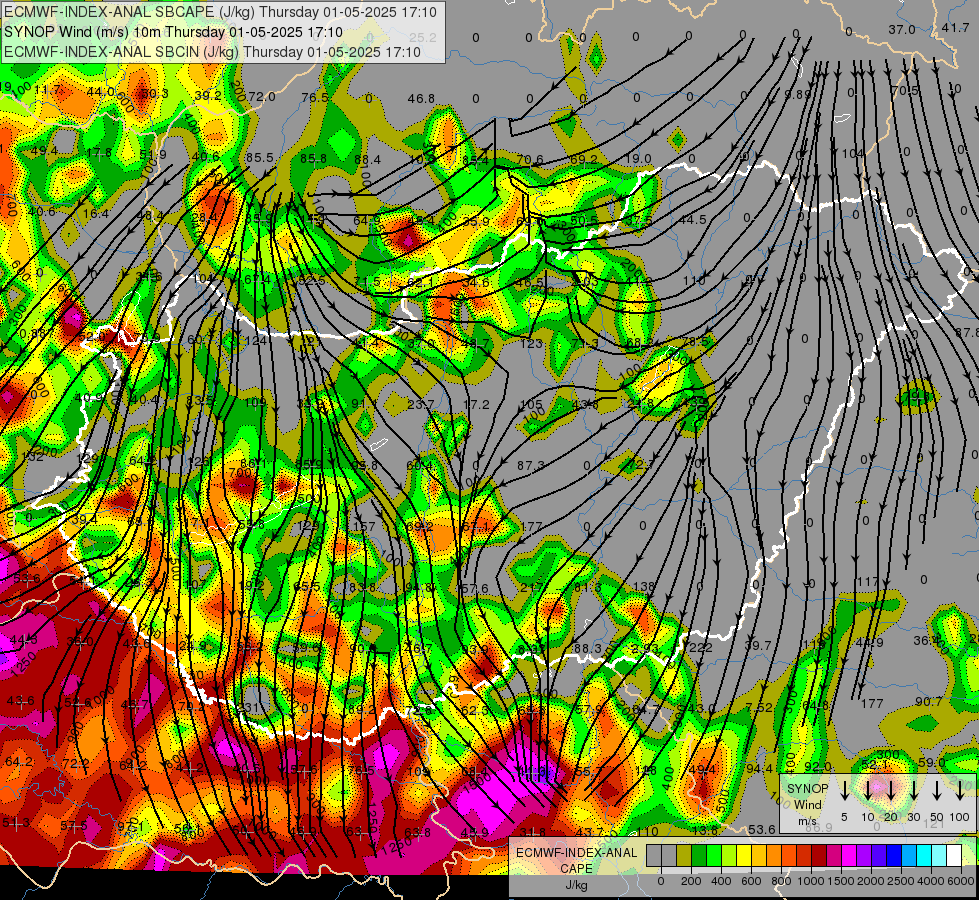Click the map value '92.0'
979x900 pixels.
[818, 766]
